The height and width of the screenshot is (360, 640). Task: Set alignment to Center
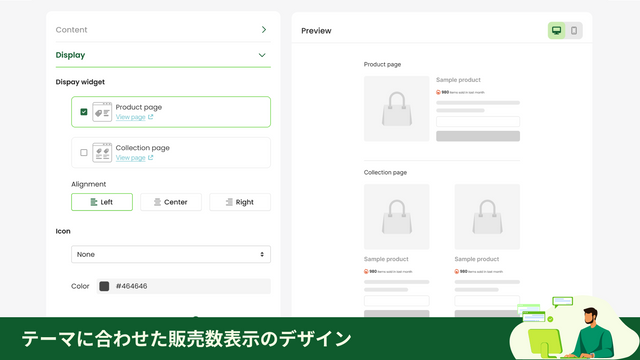[171, 202]
